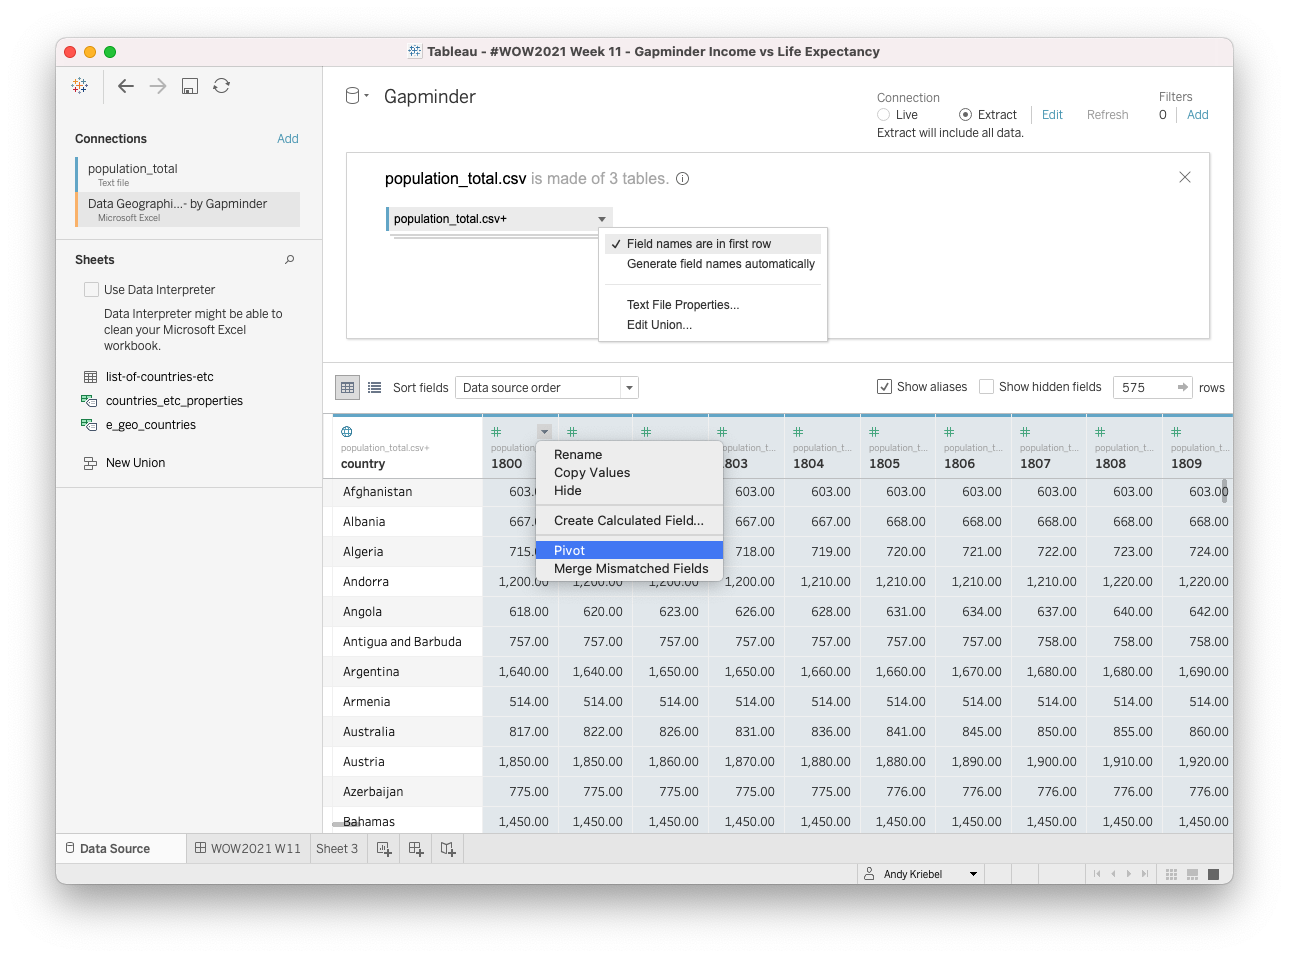Close the population_total.csv union panel

click(x=1185, y=177)
